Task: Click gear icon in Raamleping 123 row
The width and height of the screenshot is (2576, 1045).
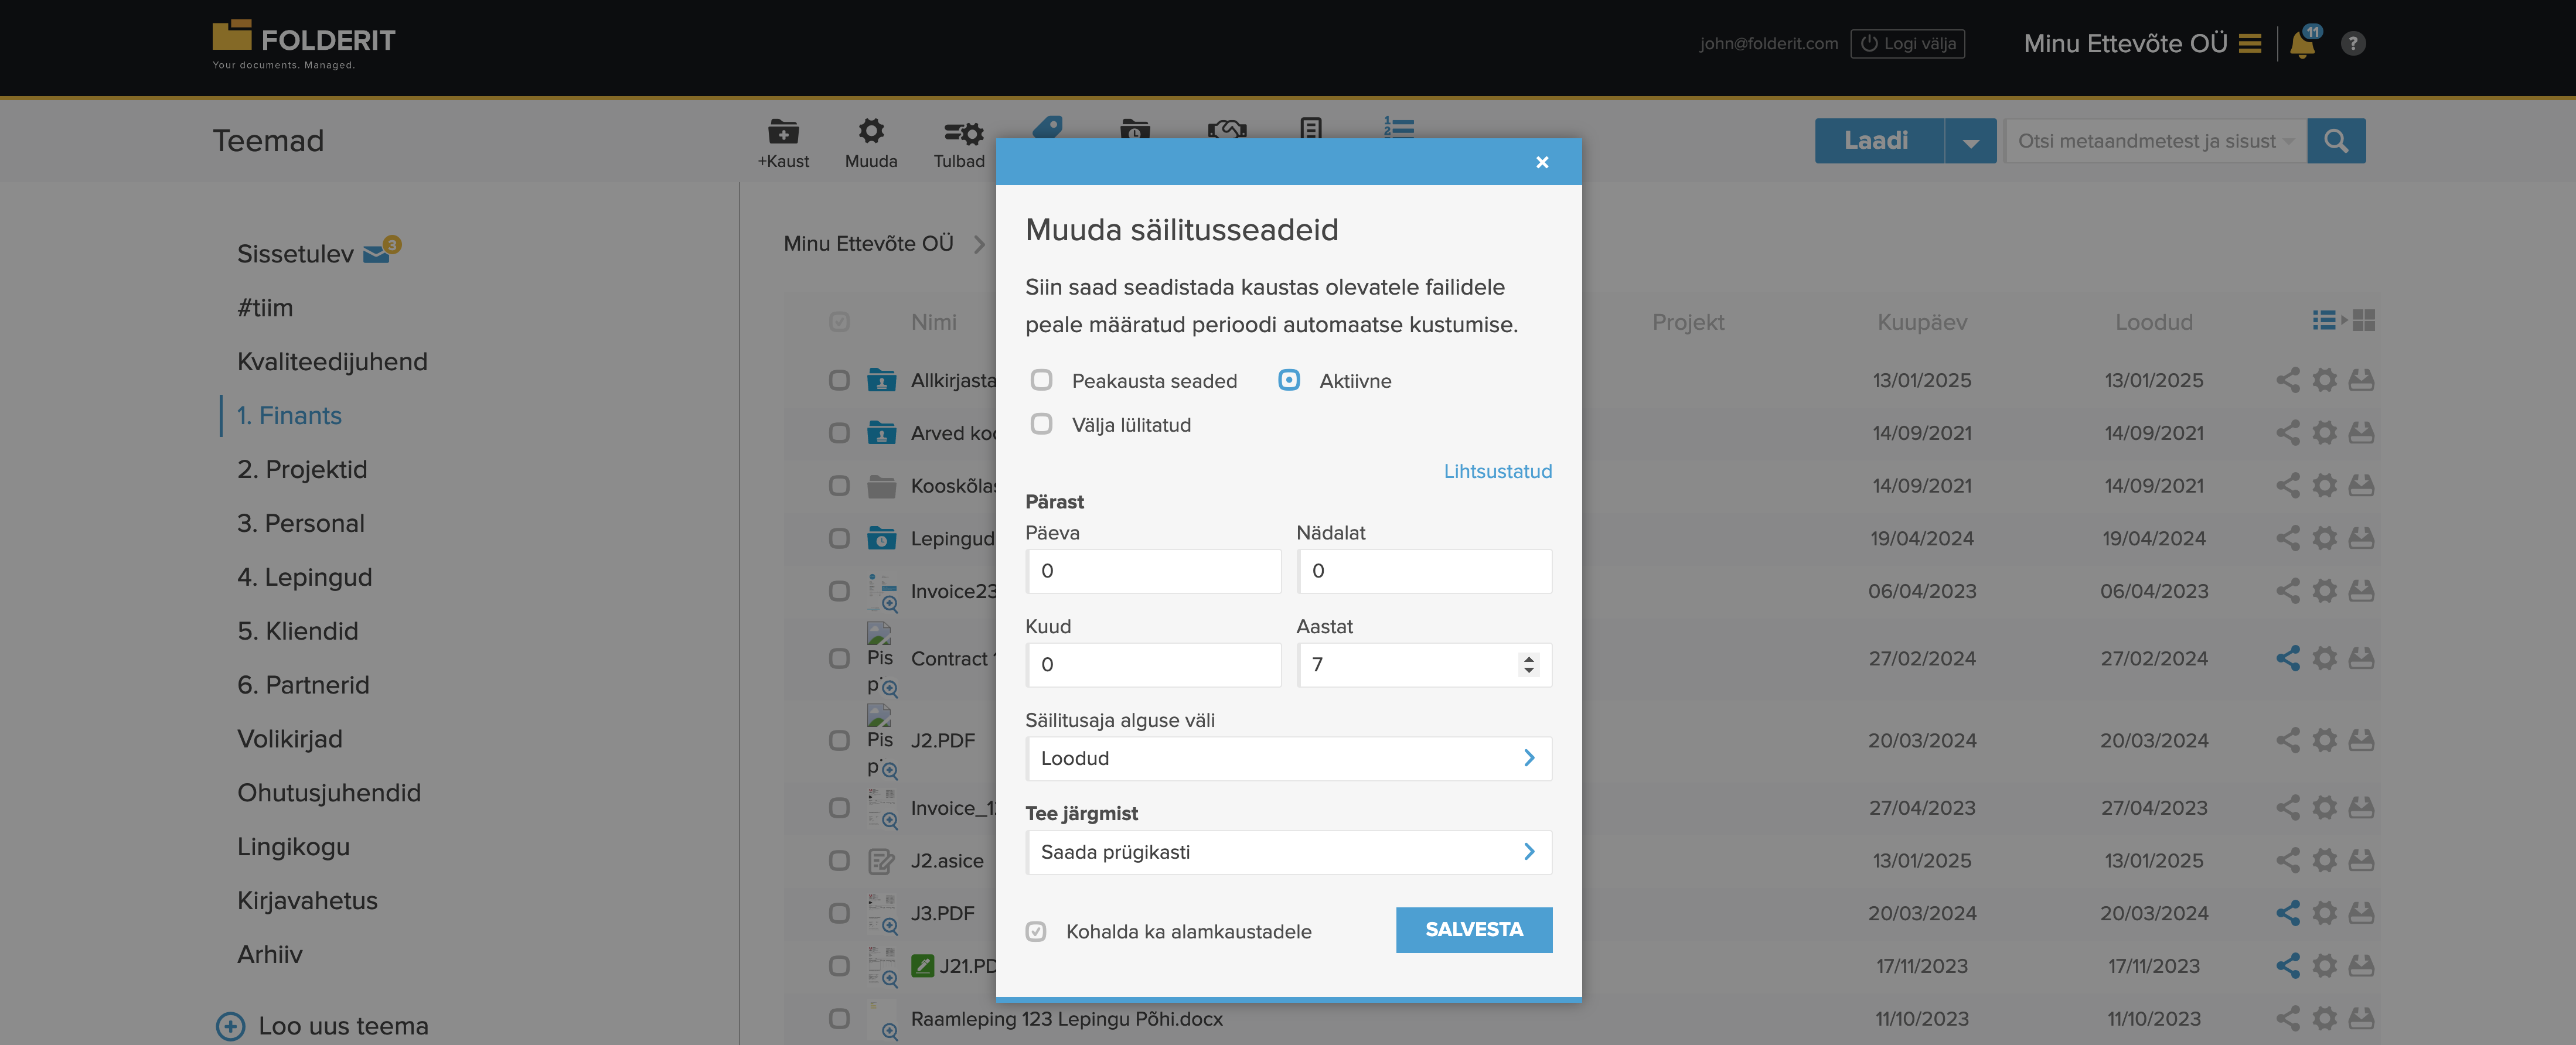Action: click(2324, 1018)
